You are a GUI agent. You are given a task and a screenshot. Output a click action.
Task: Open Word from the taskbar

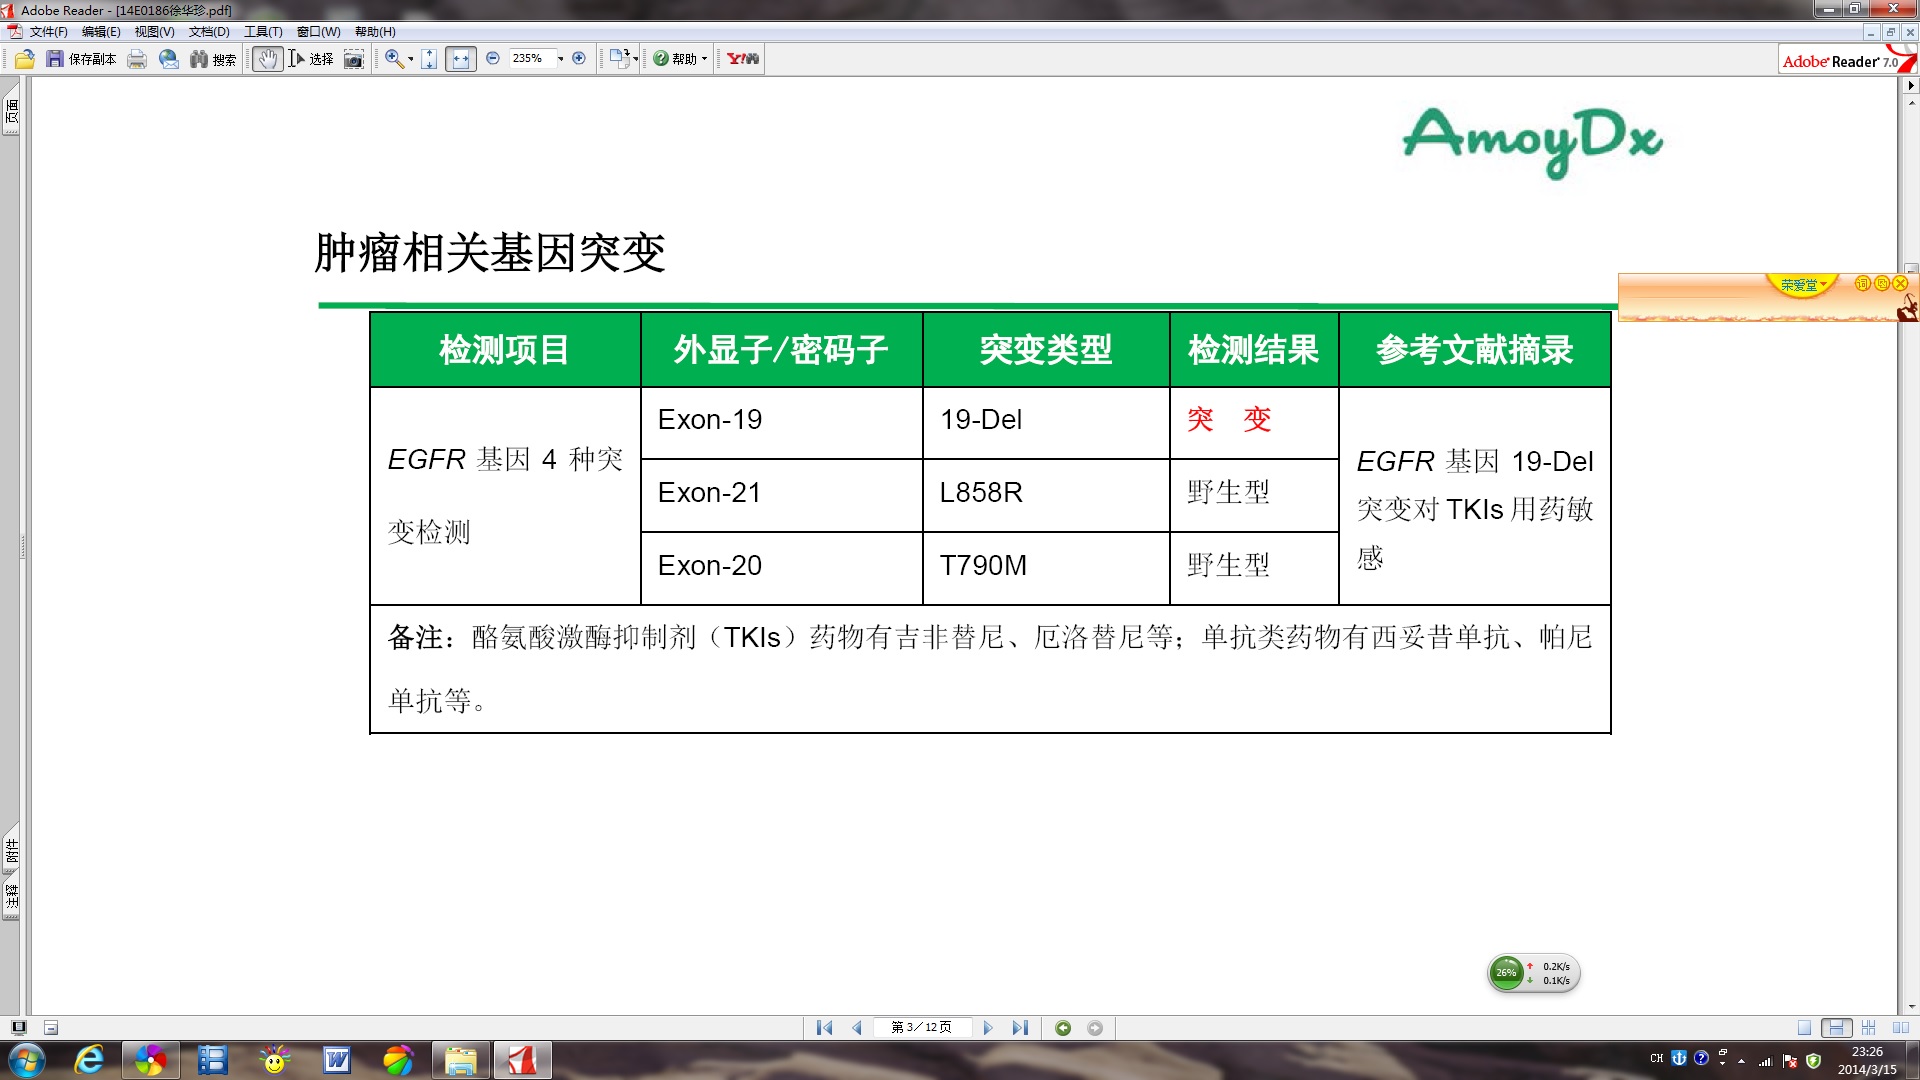(x=336, y=1059)
